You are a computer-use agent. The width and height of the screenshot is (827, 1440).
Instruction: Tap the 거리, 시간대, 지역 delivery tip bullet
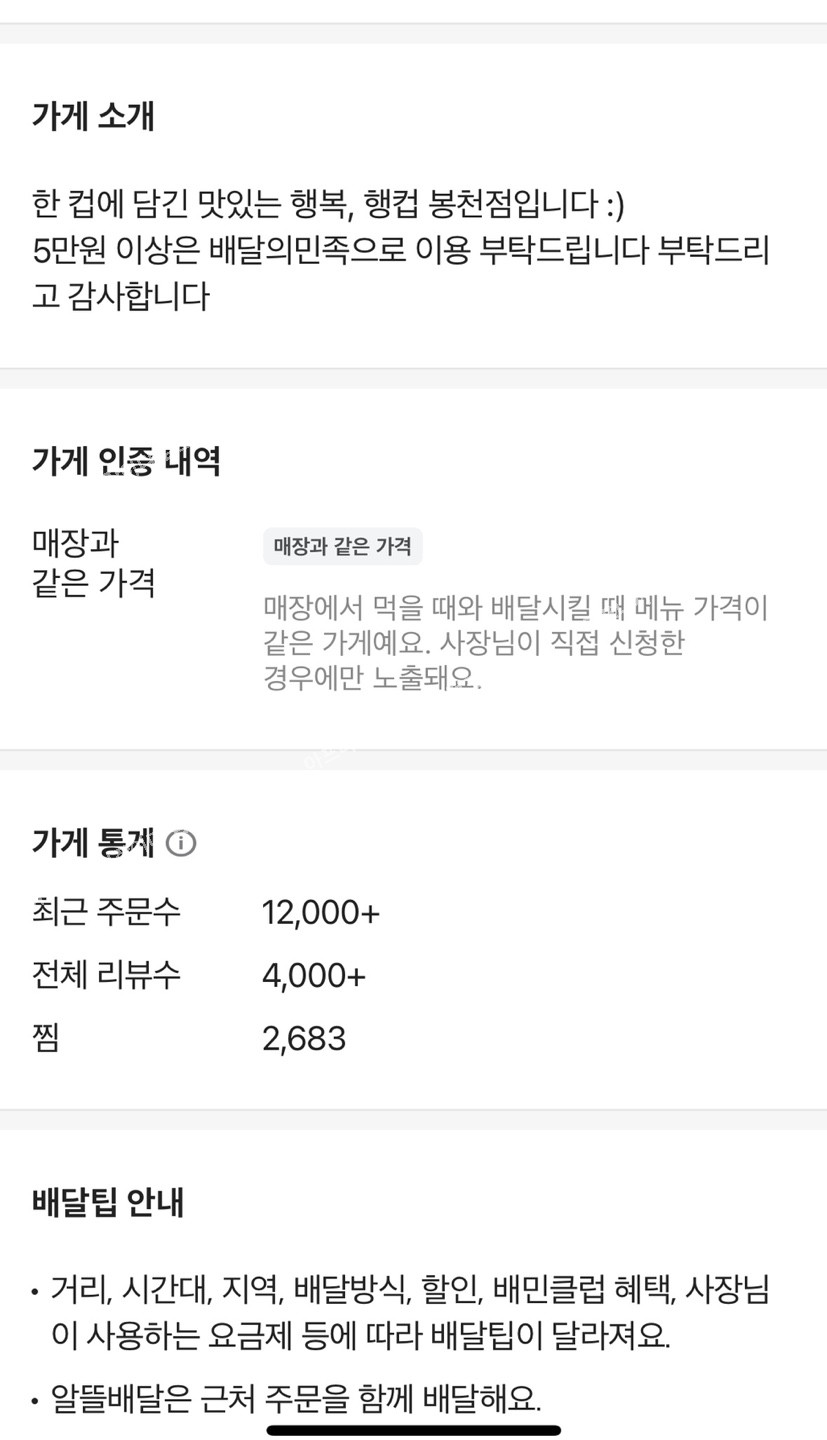pyautogui.click(x=410, y=1311)
